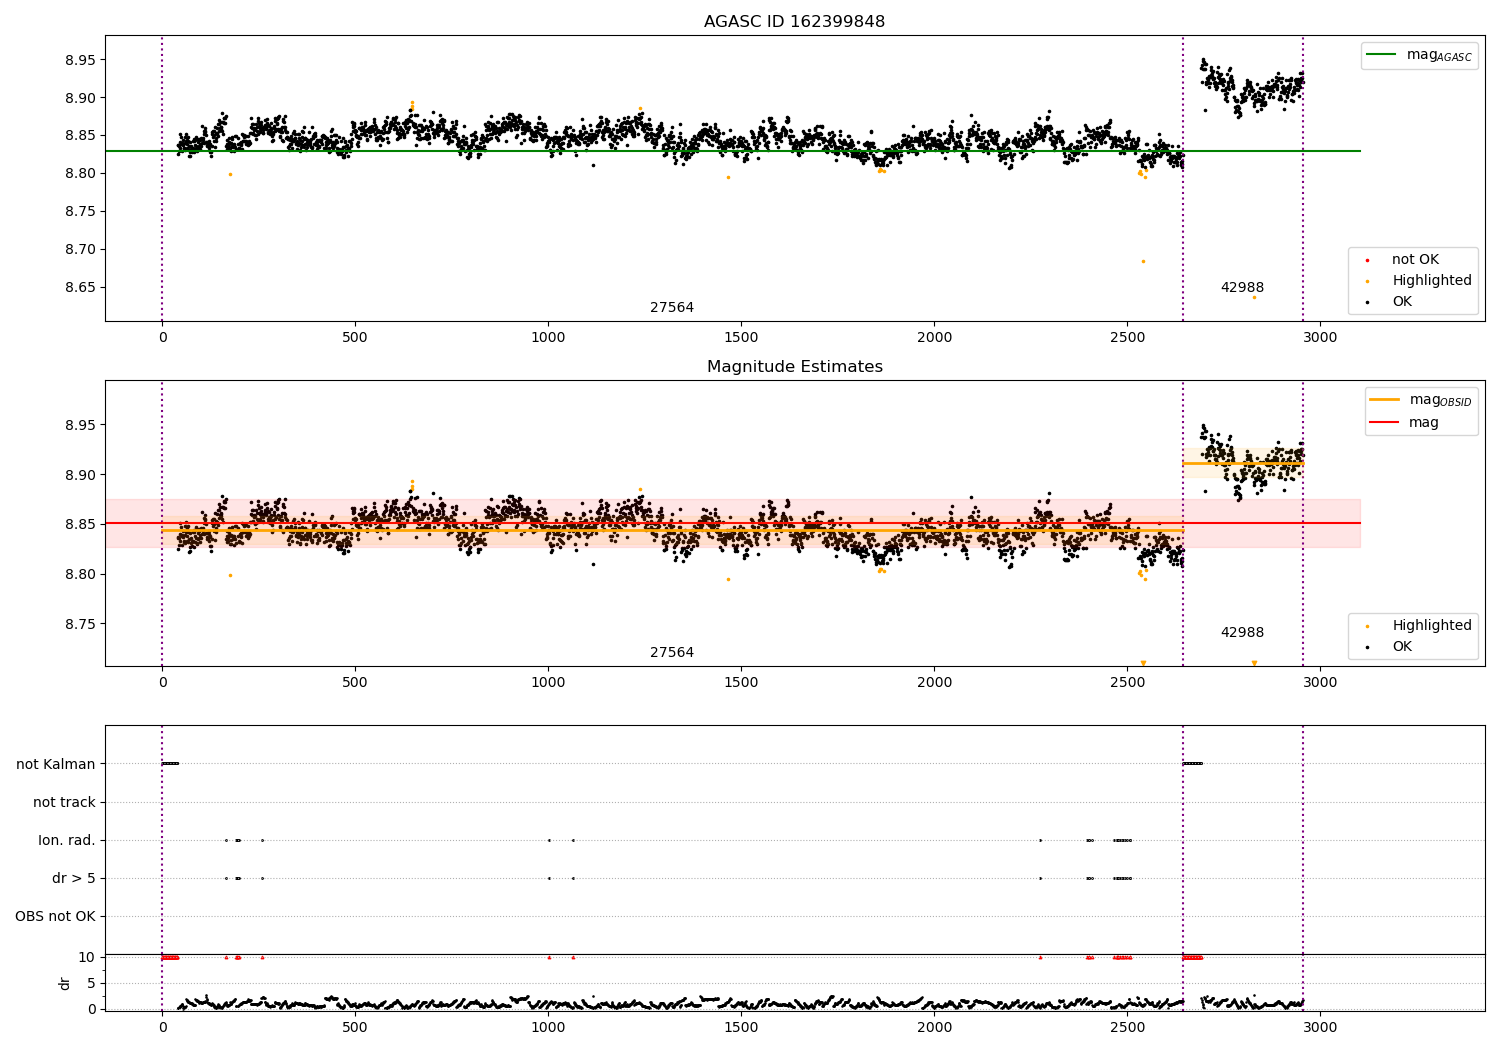Click the 8.65 tick on the top plot

[x=79, y=288]
